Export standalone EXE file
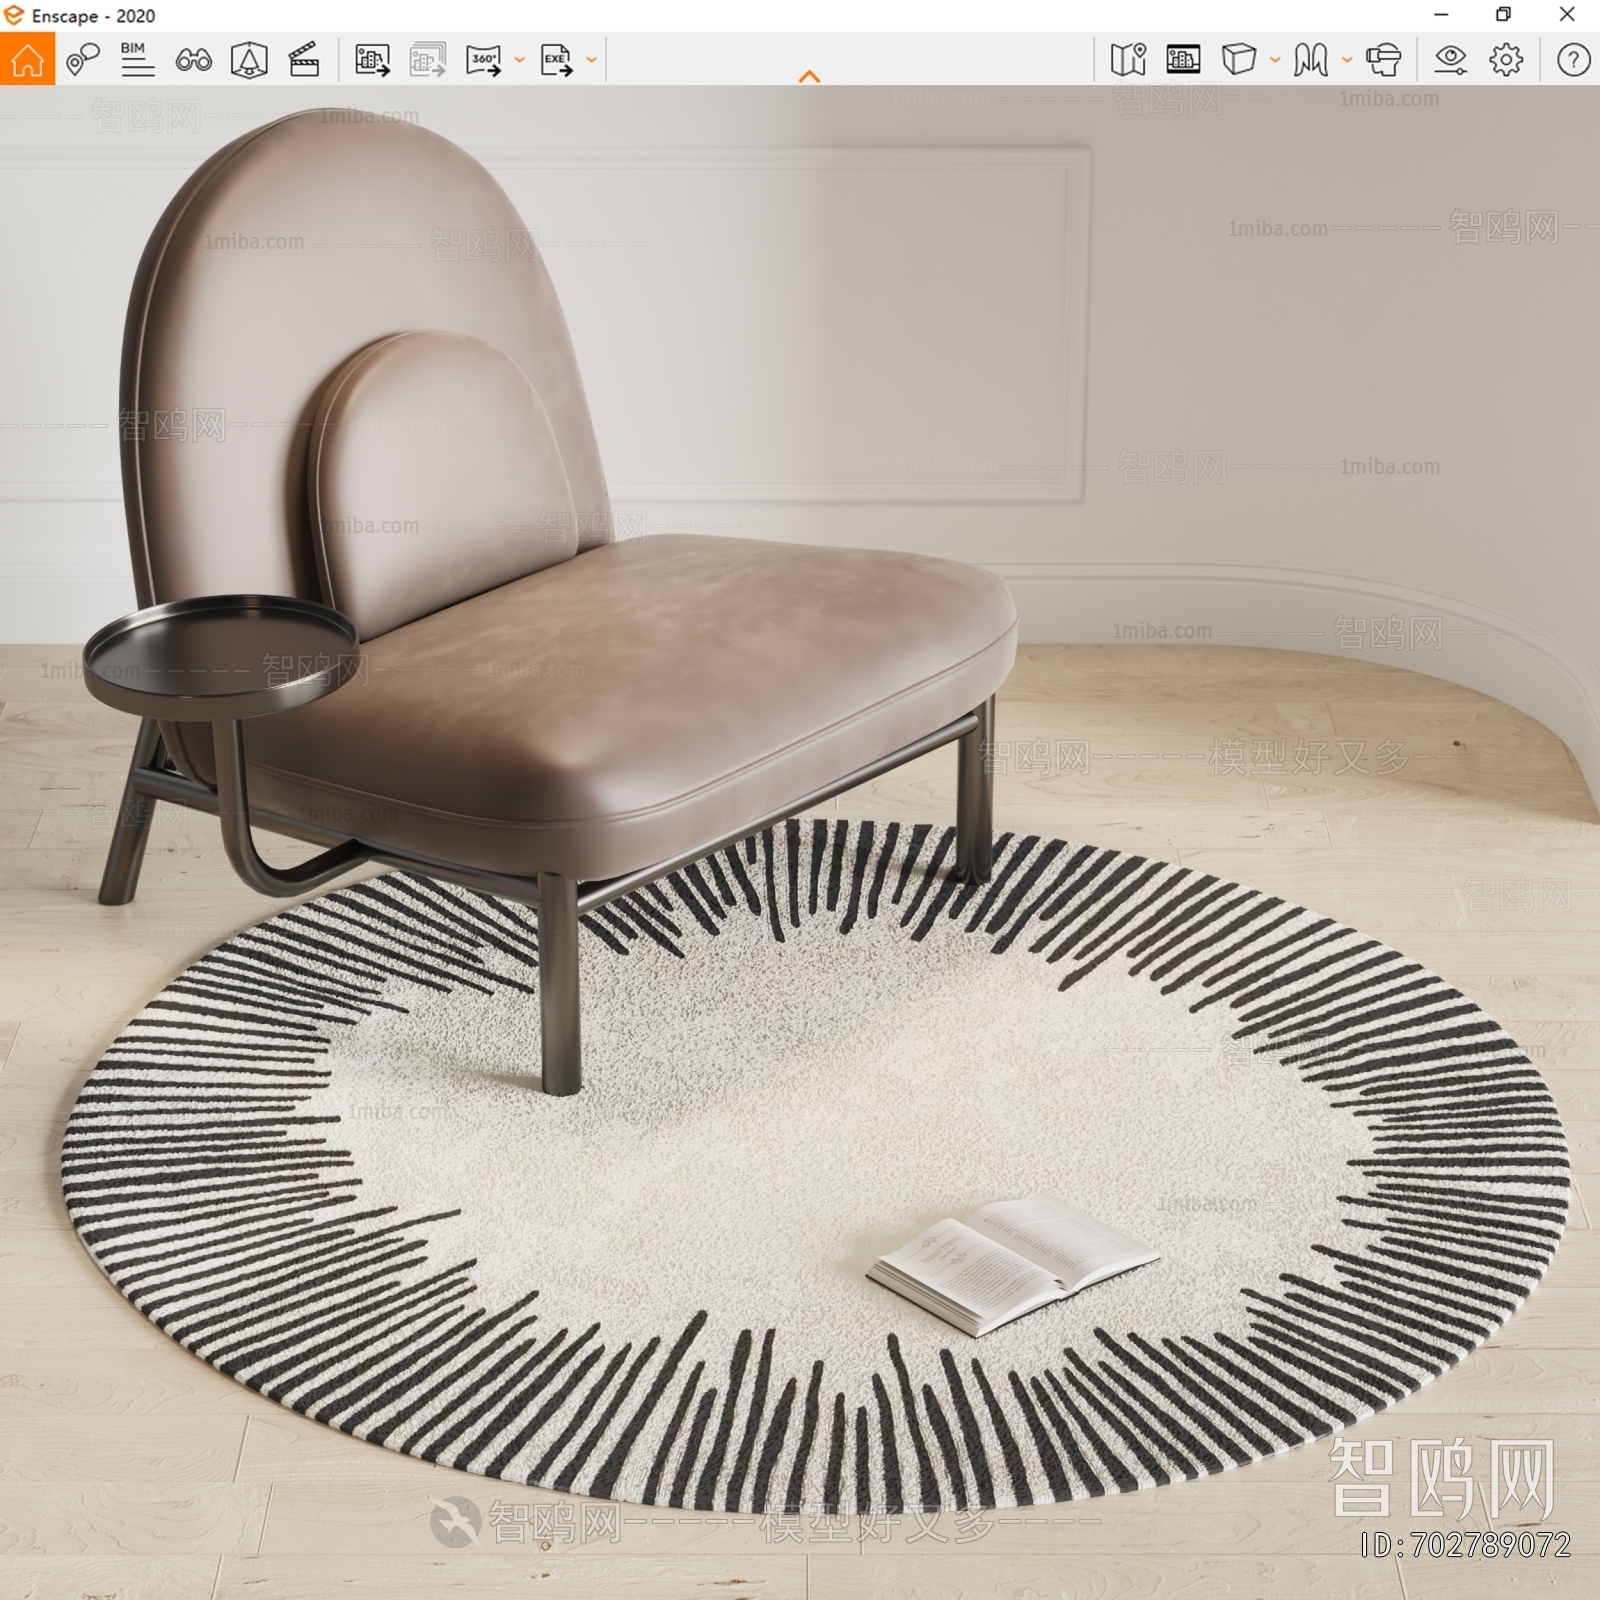Screen dimensions: 1600x1600 (556, 60)
